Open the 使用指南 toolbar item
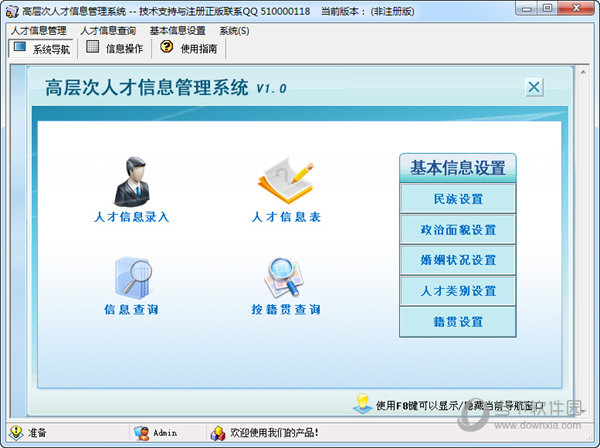The width and height of the screenshot is (600, 448). [189, 48]
